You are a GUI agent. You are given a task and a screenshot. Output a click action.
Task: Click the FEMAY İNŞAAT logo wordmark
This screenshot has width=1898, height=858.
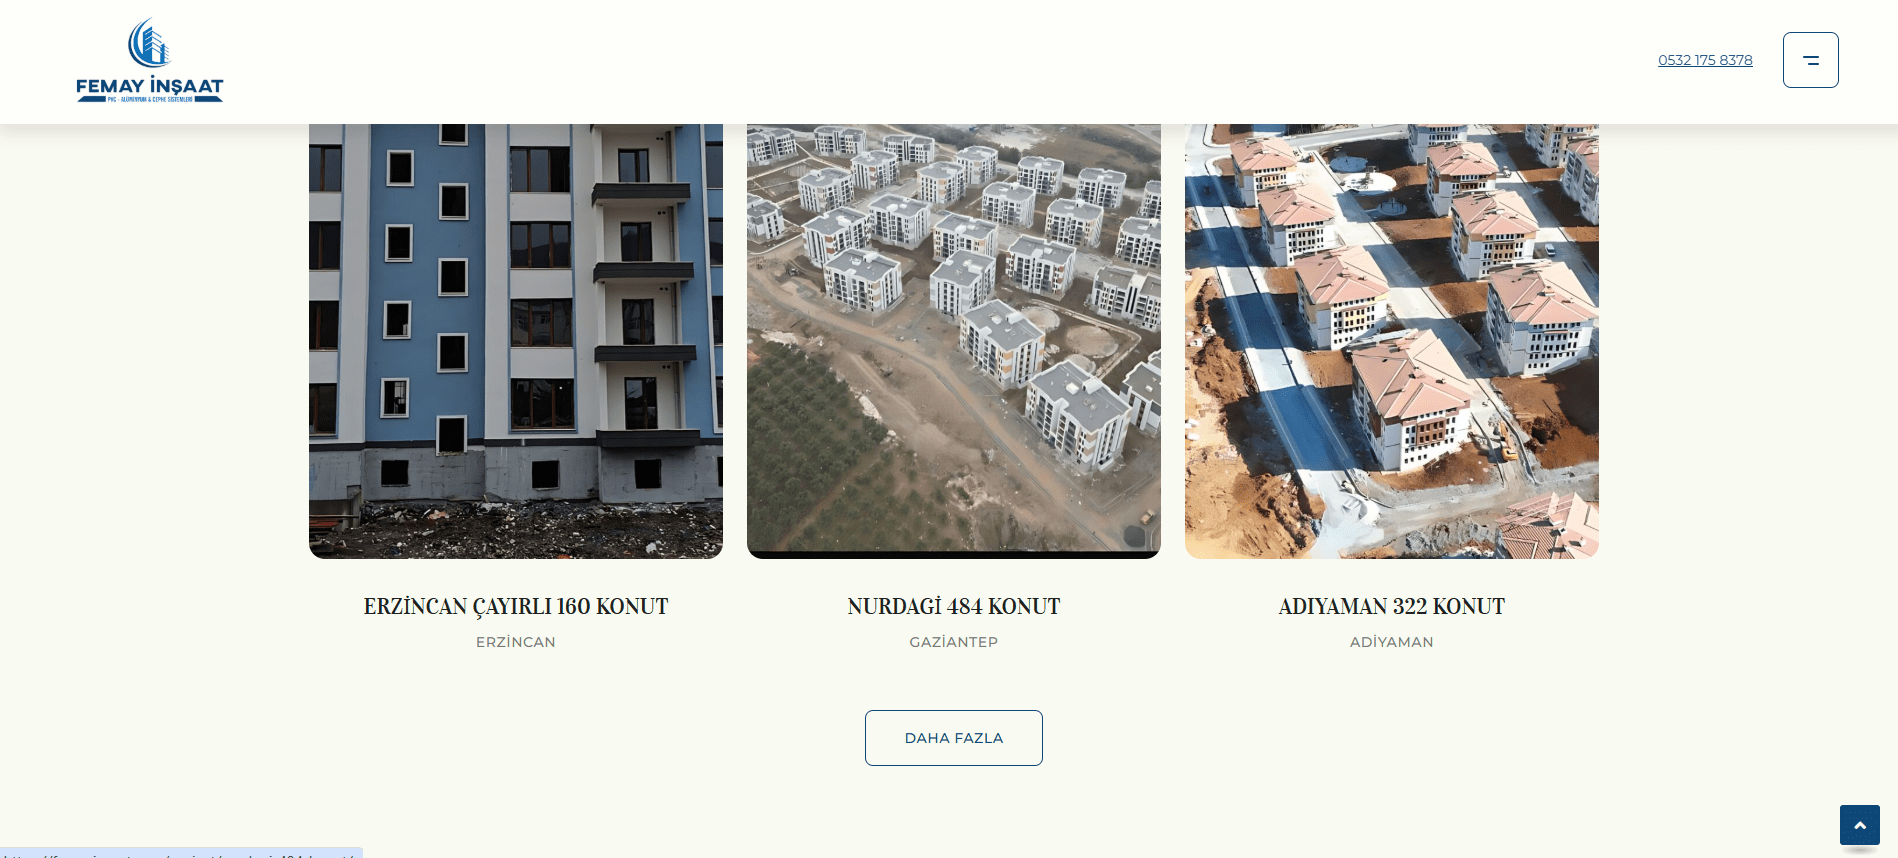150,86
